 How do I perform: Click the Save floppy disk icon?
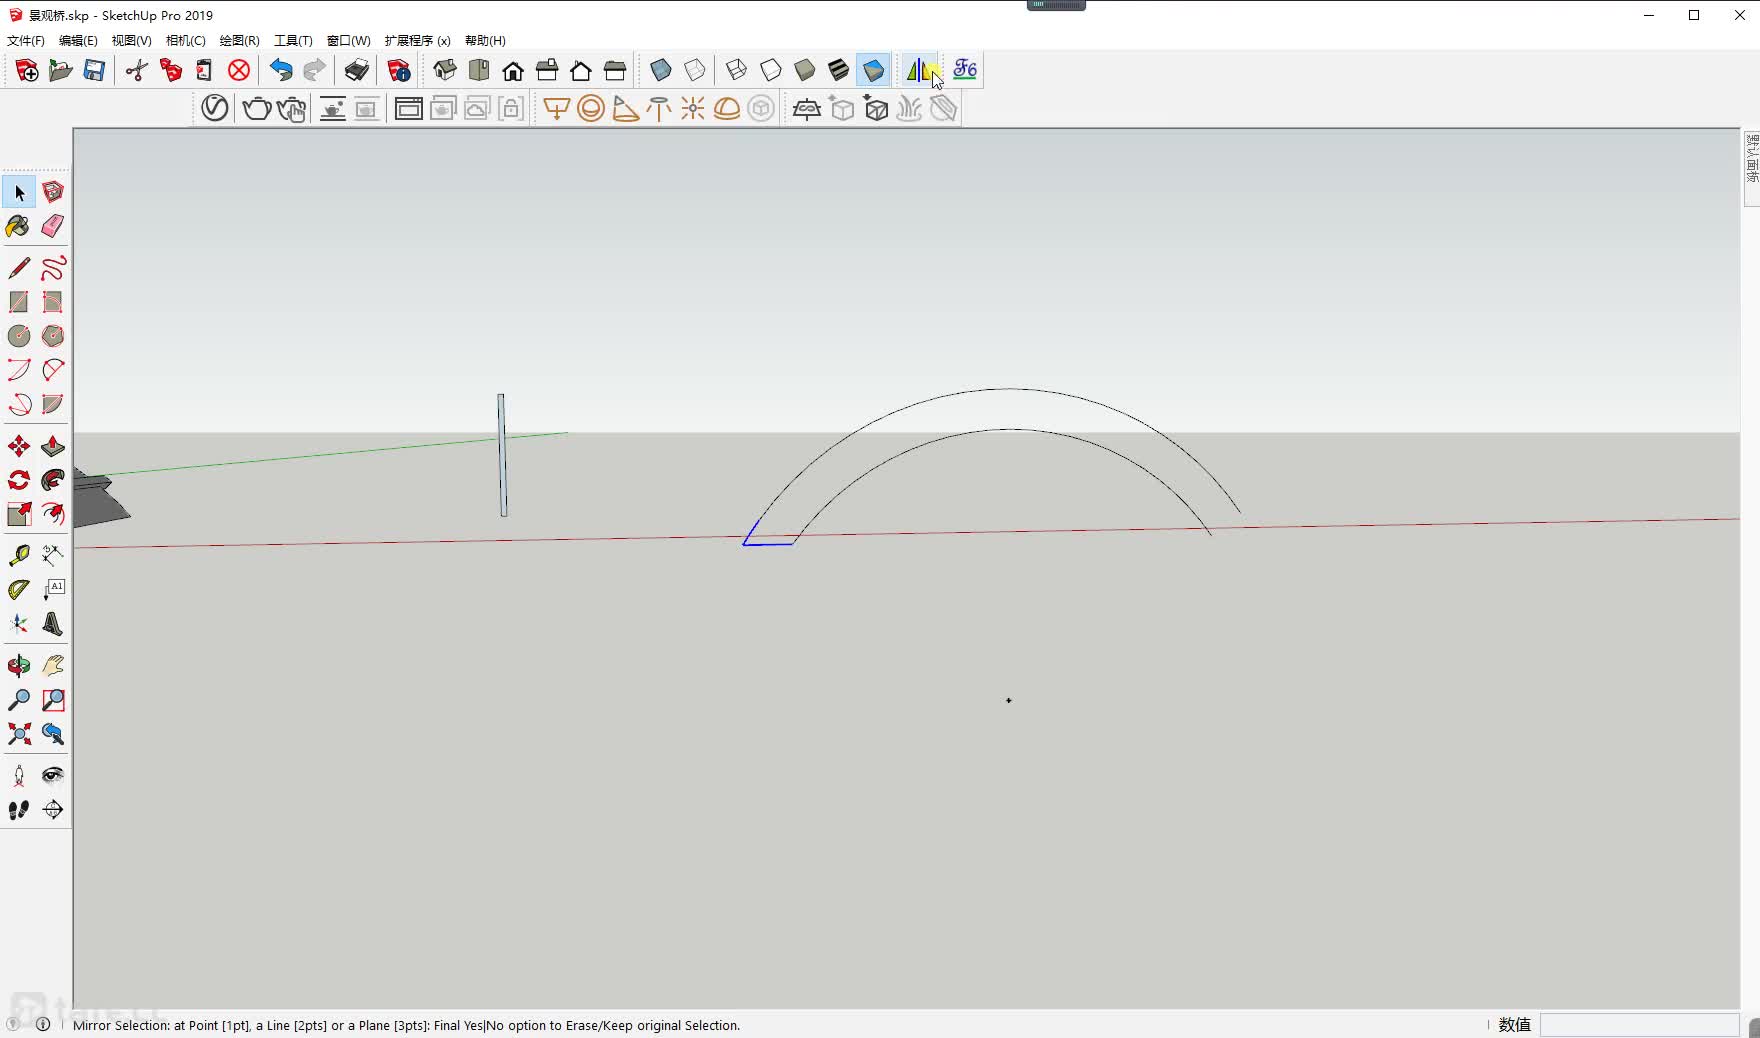coord(94,70)
